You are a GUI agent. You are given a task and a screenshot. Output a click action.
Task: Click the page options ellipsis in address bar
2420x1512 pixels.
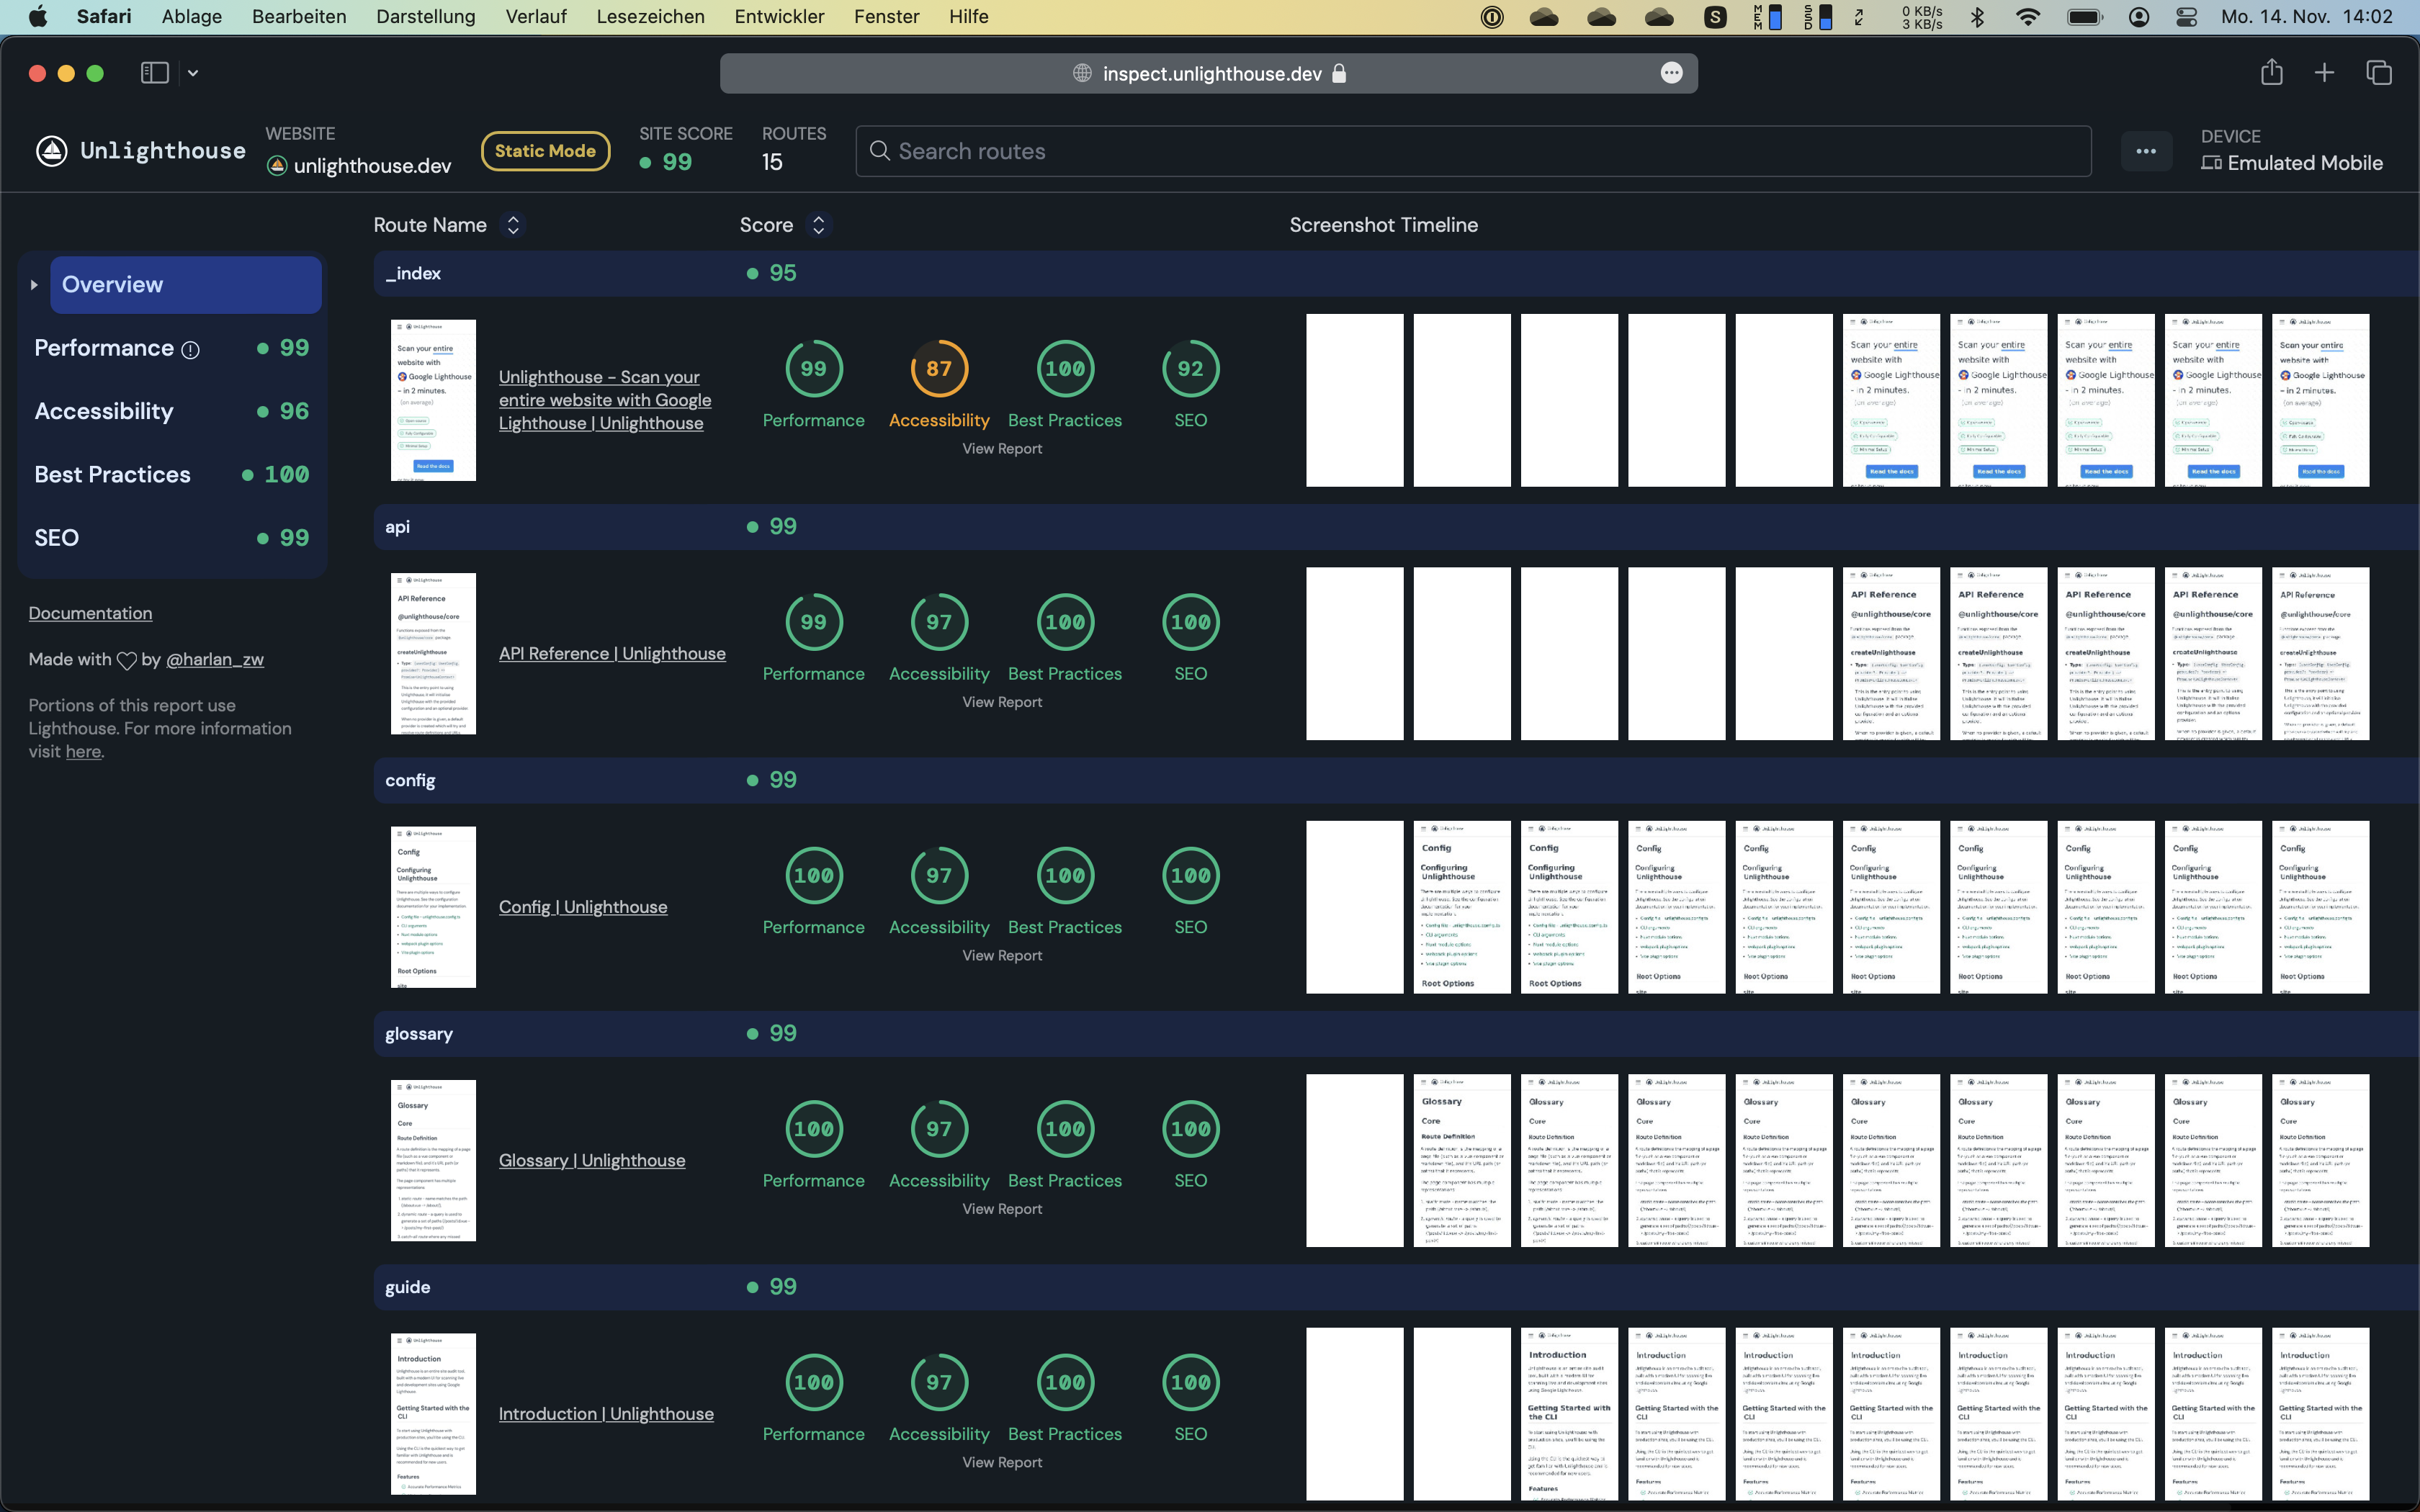pyautogui.click(x=1672, y=73)
